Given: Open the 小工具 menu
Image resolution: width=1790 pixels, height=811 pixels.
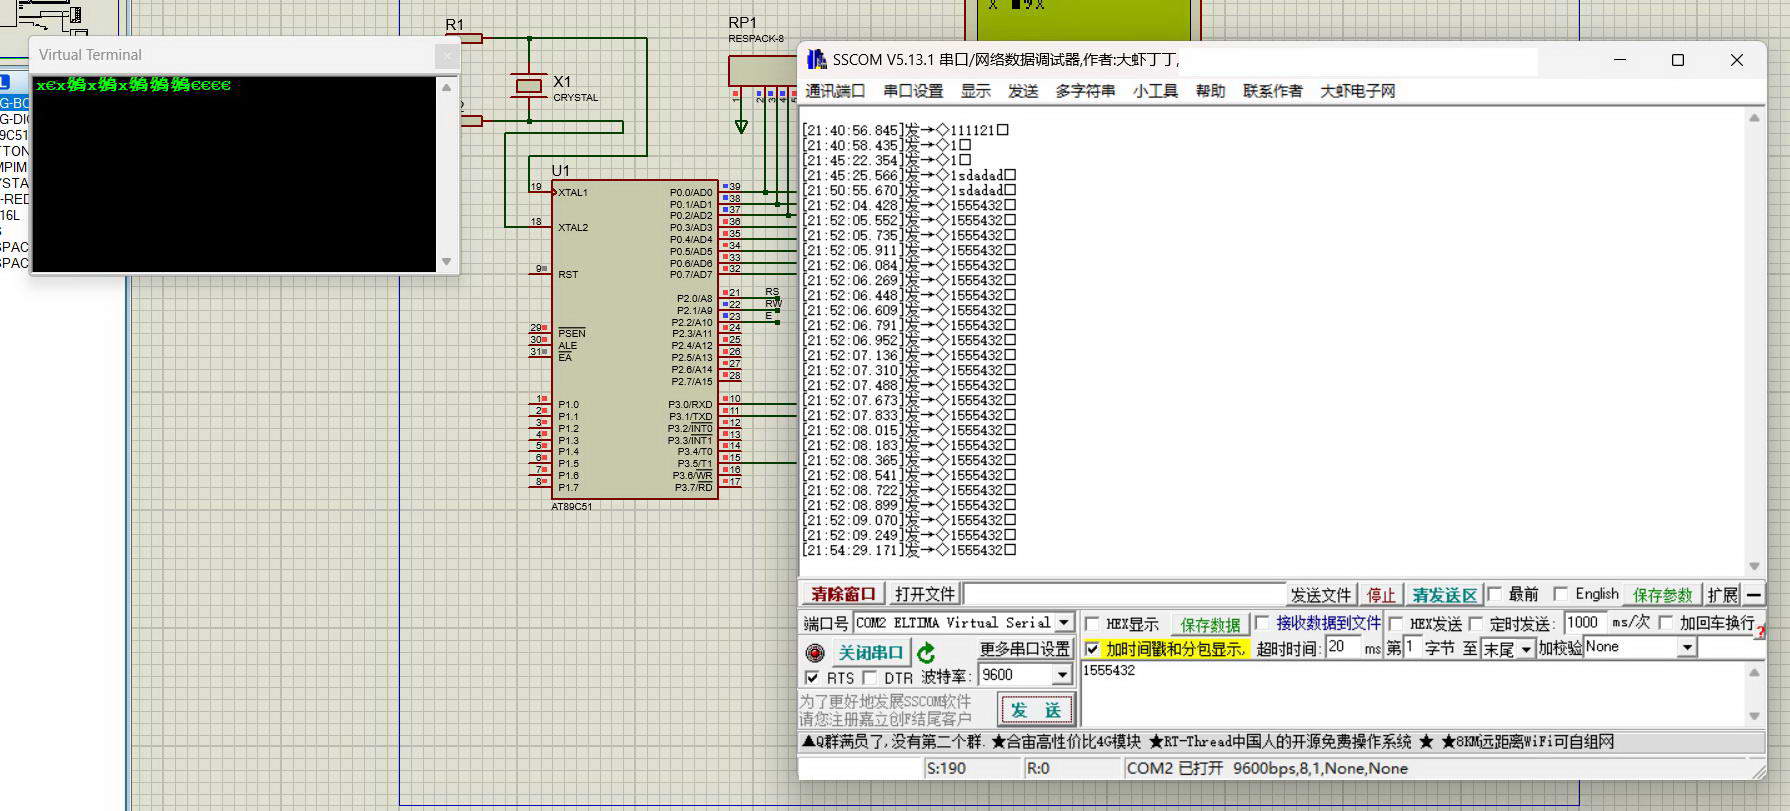Looking at the screenshot, I should click(1155, 91).
